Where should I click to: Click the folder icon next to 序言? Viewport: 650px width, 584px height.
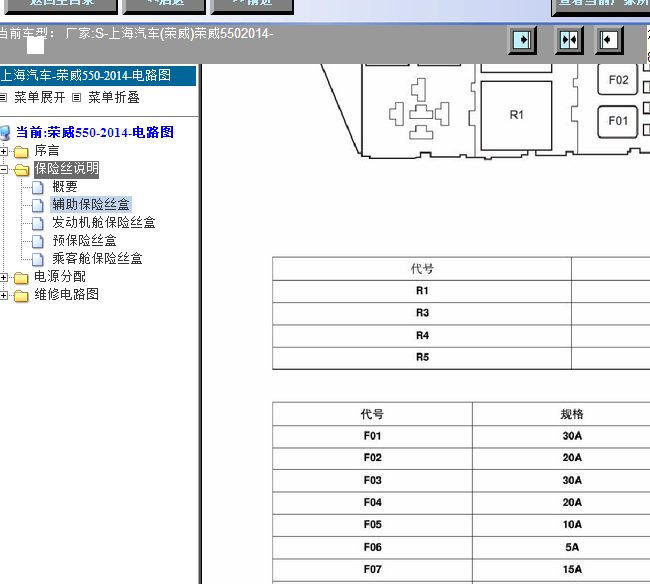(x=21, y=152)
